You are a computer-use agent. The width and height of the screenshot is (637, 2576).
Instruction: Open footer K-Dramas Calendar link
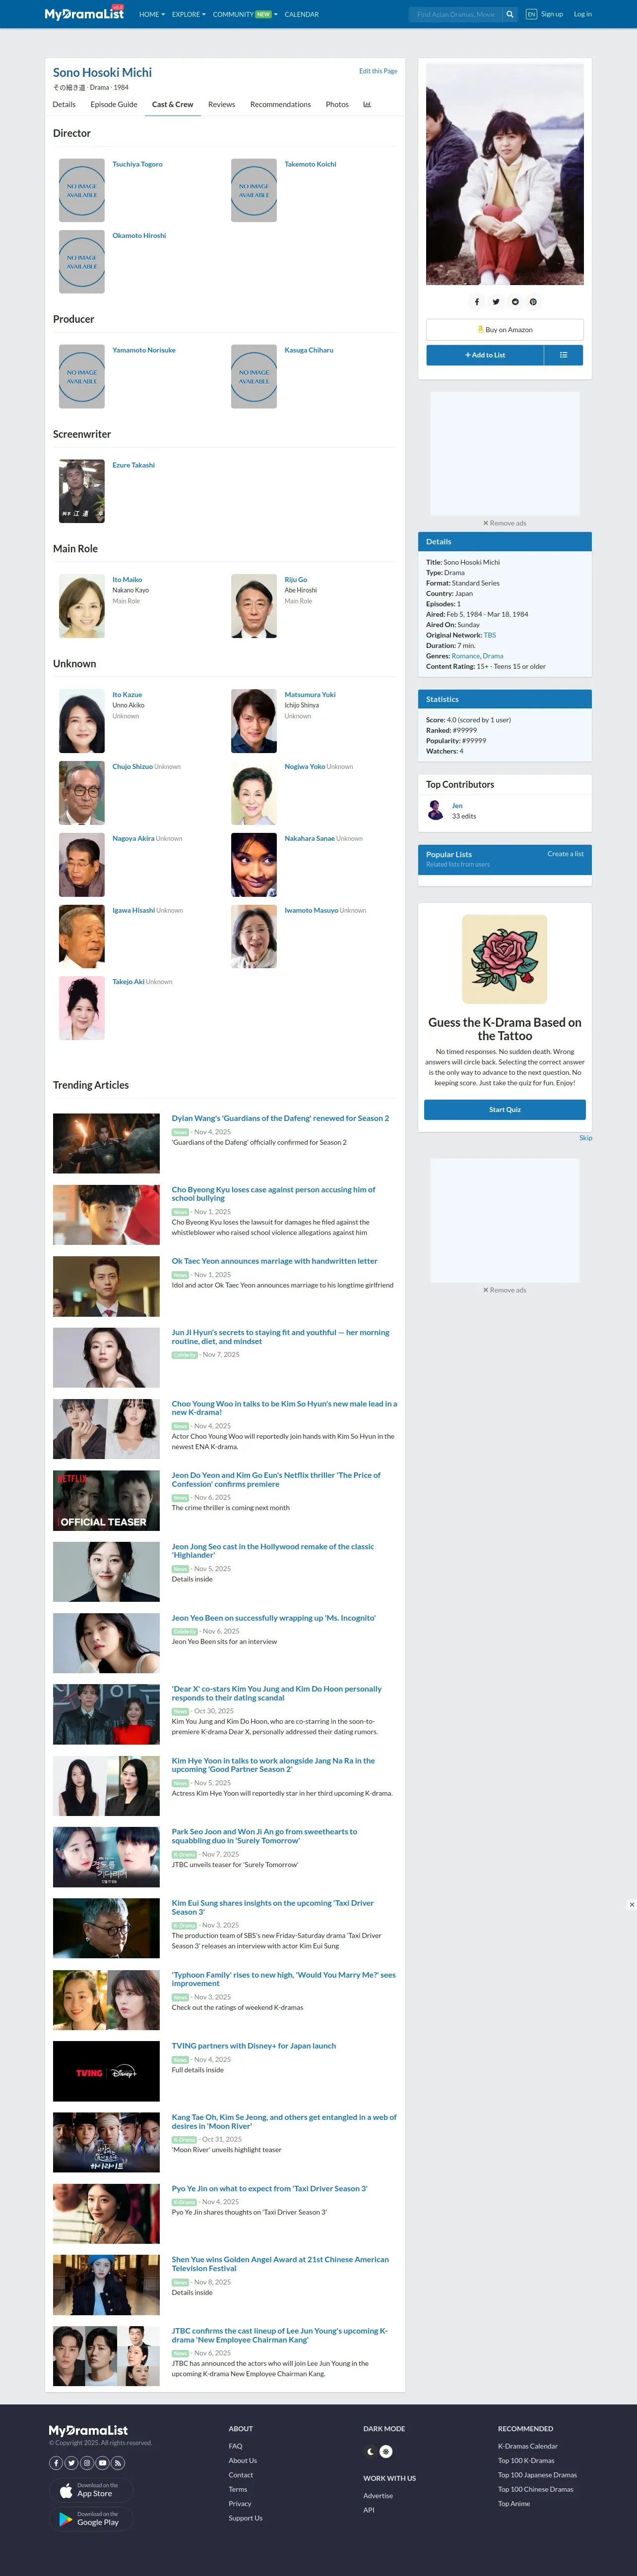(x=528, y=2446)
